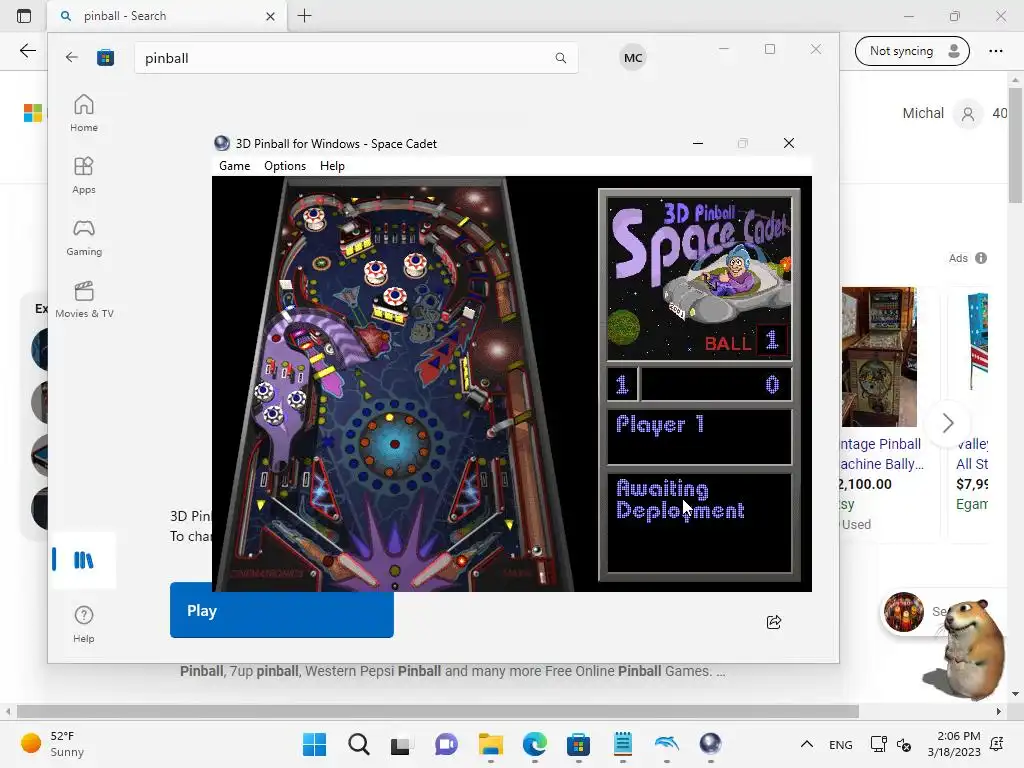This screenshot has width=1024, height=768.
Task: Open the Help menu in 3D Pinball
Action: tap(332, 166)
